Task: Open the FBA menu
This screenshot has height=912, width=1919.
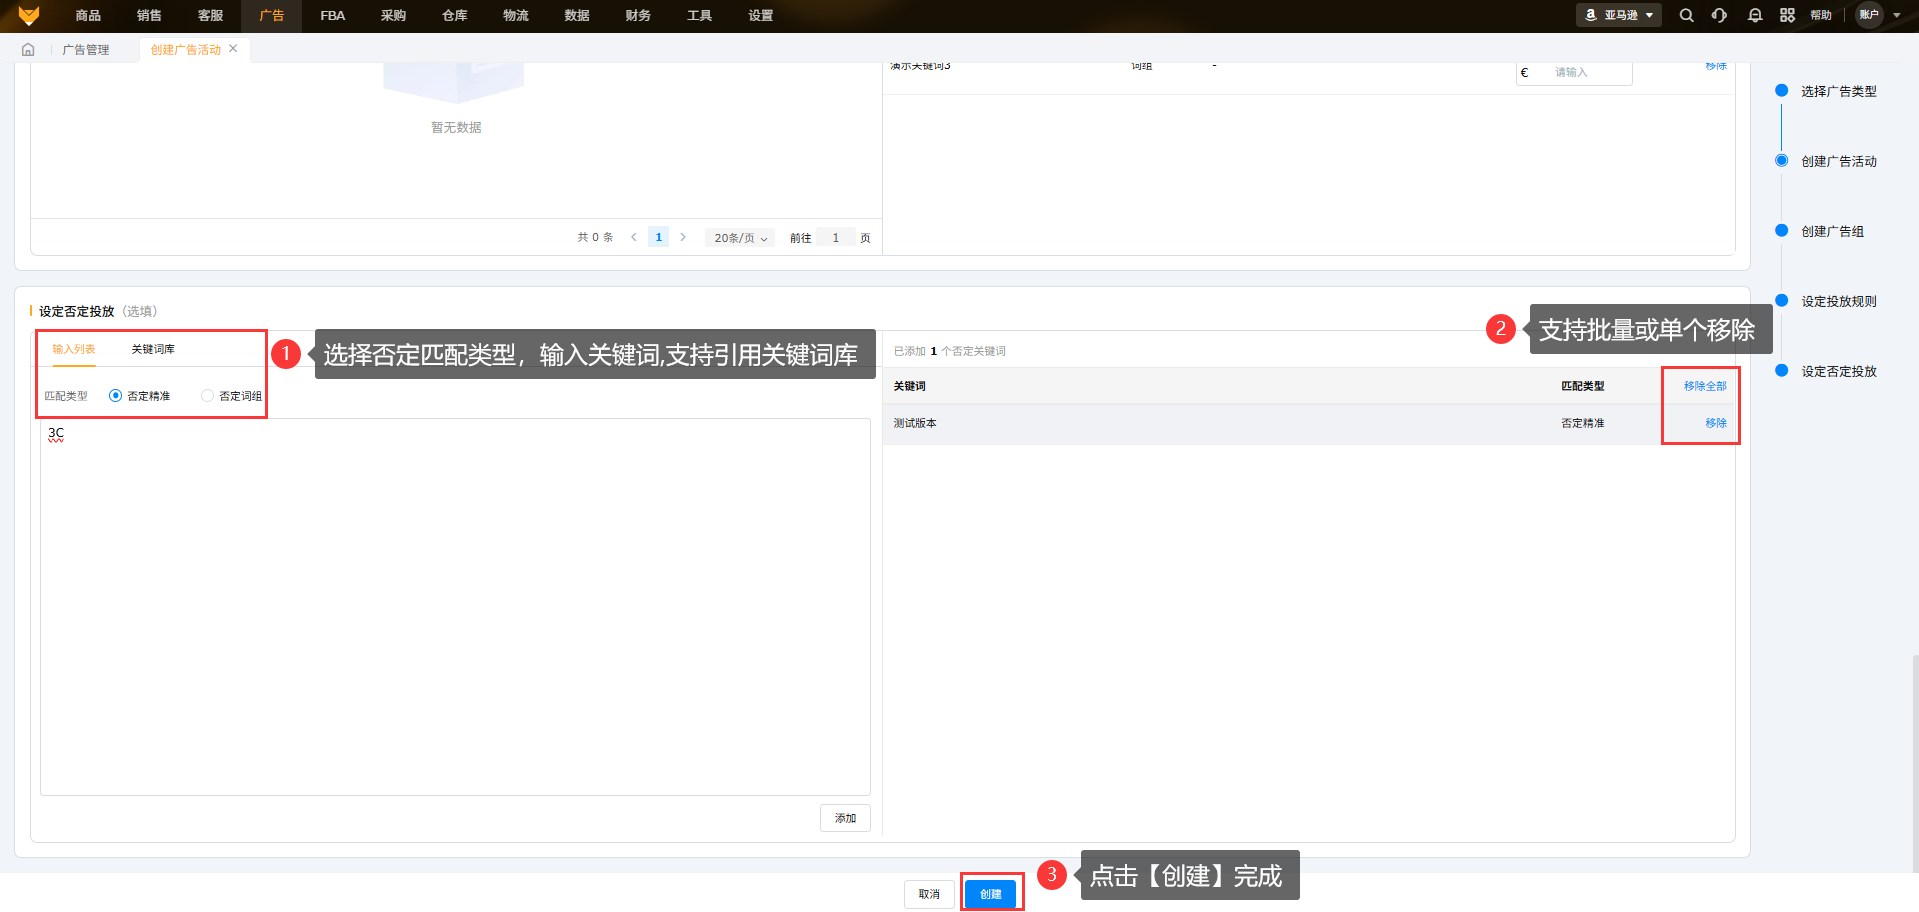Action: (x=332, y=16)
